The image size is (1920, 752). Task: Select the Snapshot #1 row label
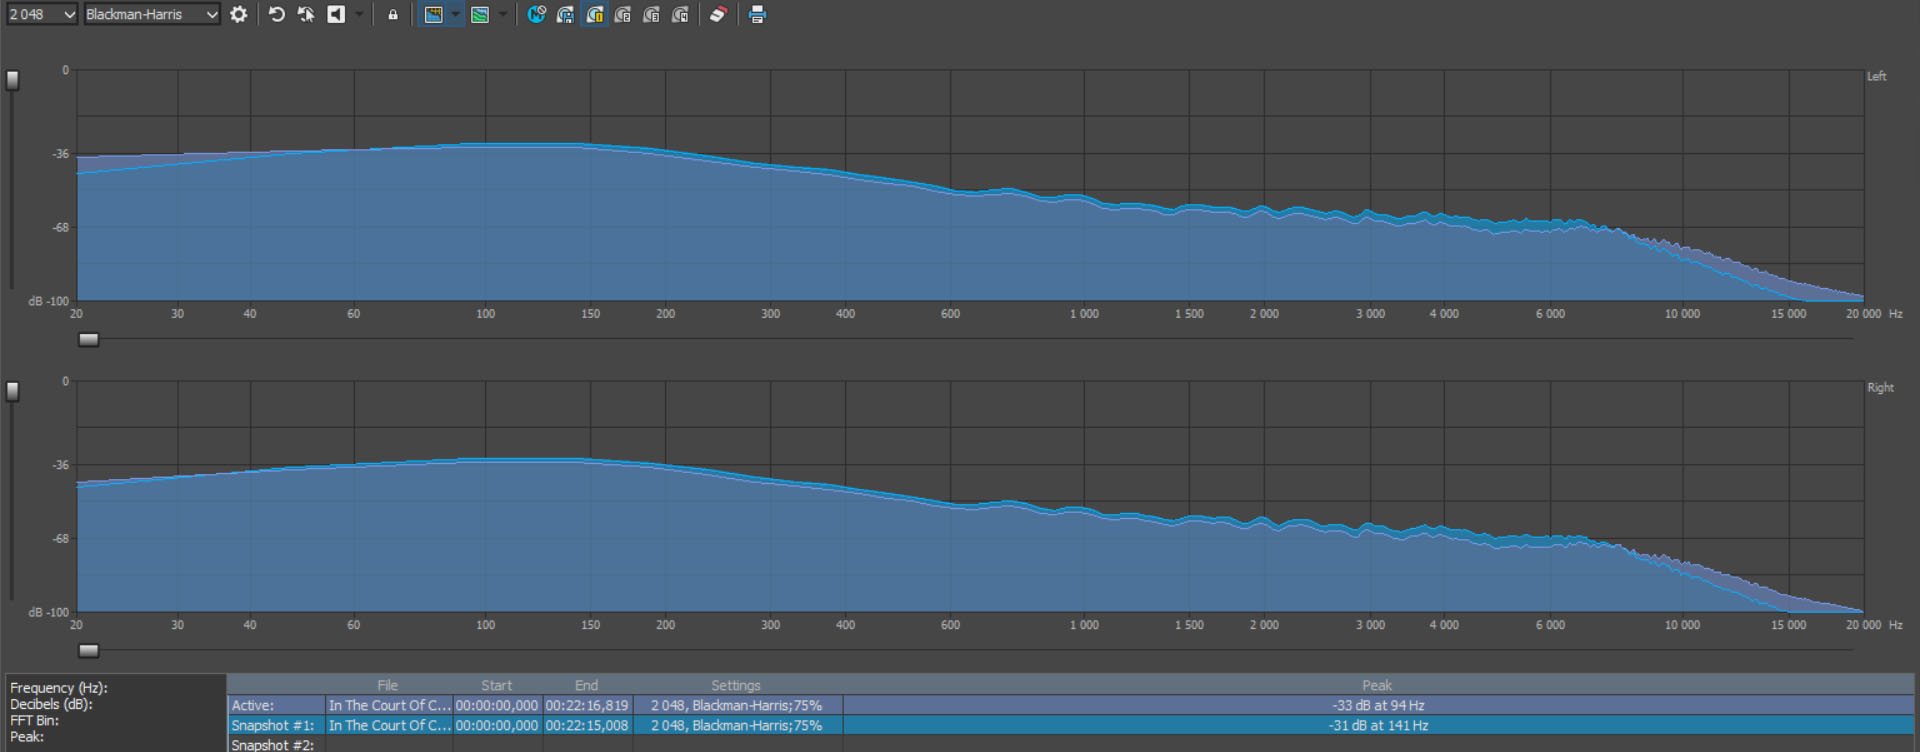[x=272, y=725]
